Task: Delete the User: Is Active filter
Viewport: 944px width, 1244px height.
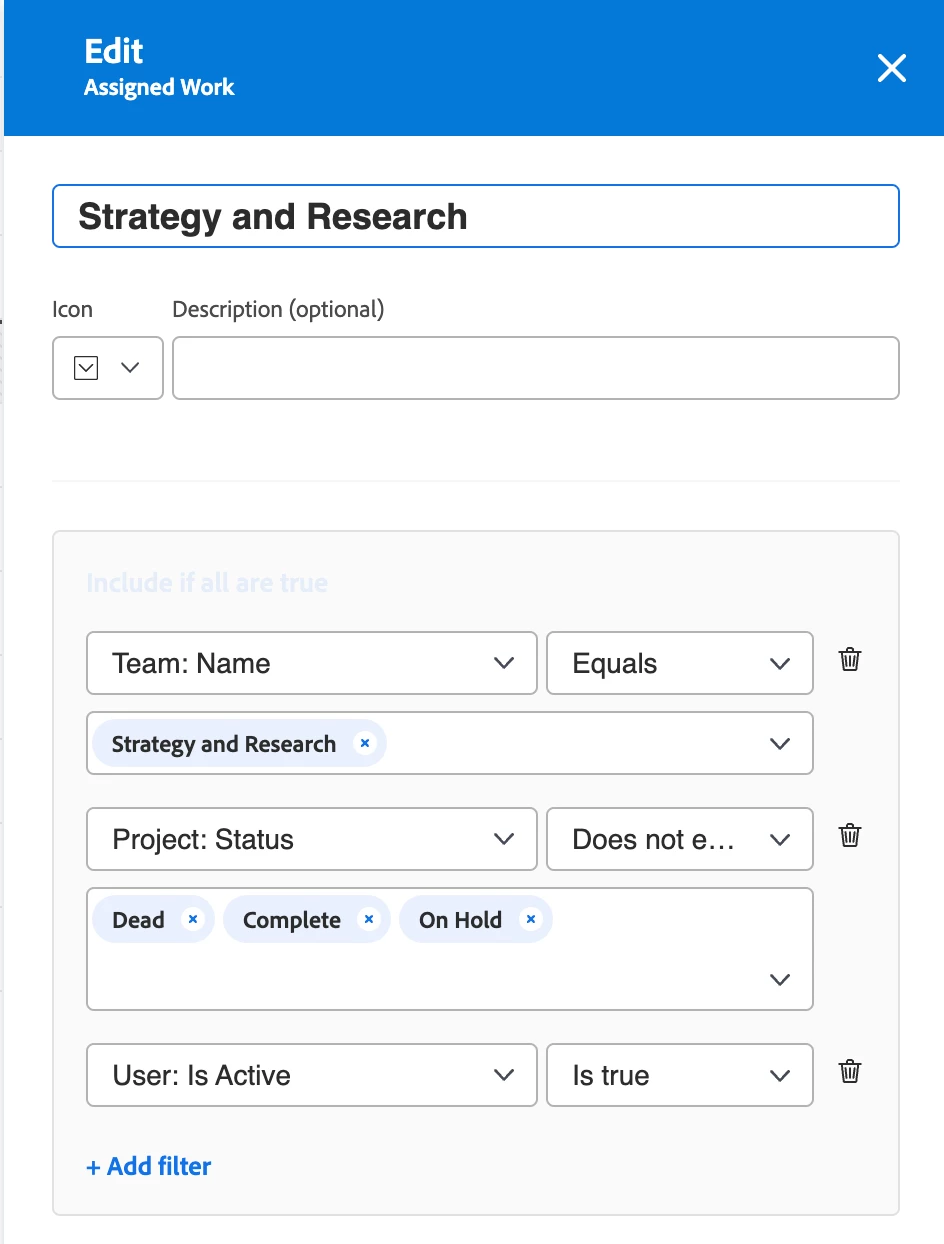Action: [850, 1072]
